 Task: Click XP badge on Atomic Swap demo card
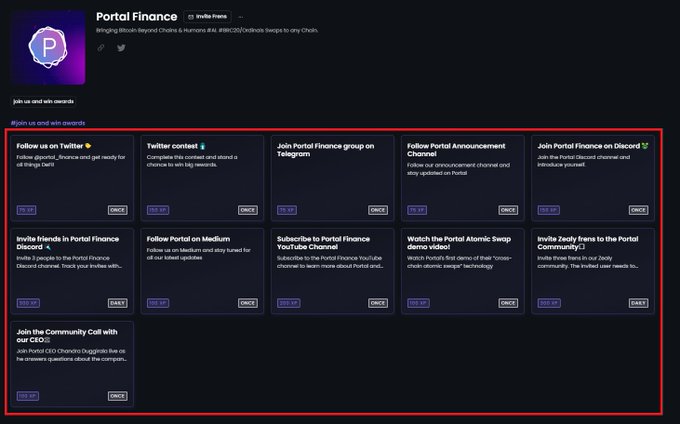(x=418, y=303)
